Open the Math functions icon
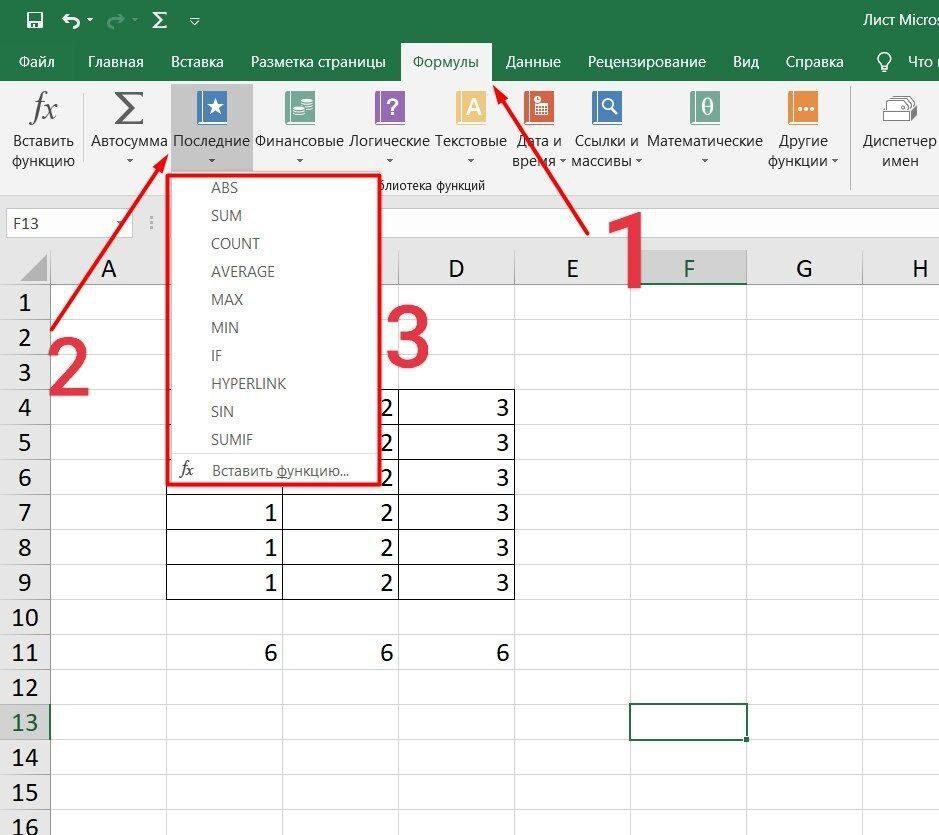Screen dimensions: 939x835 (x=705, y=108)
